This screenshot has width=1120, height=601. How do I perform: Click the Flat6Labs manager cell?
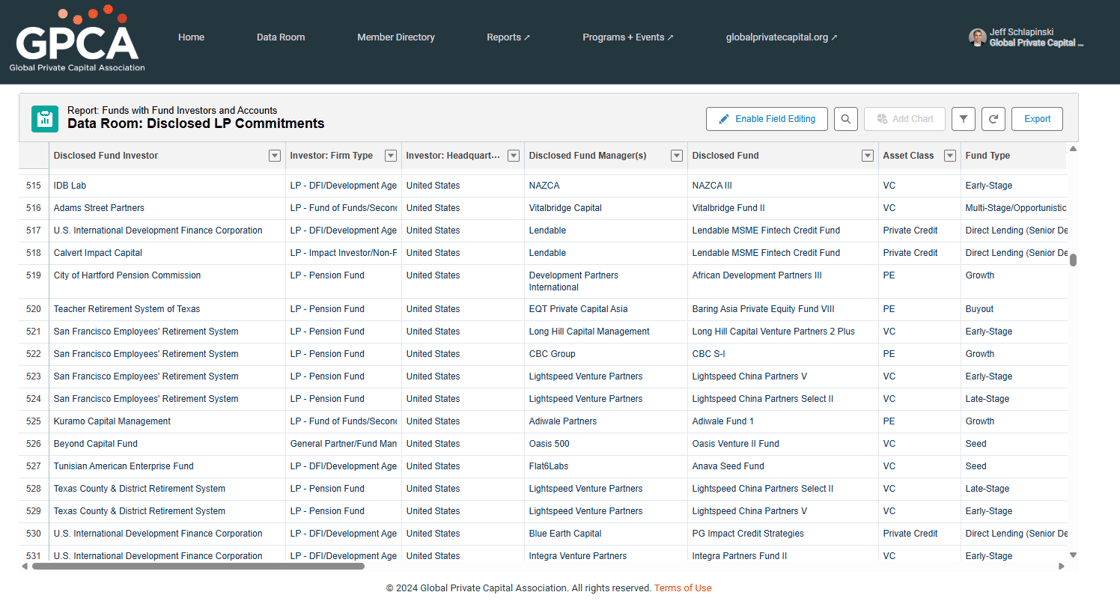606,466
